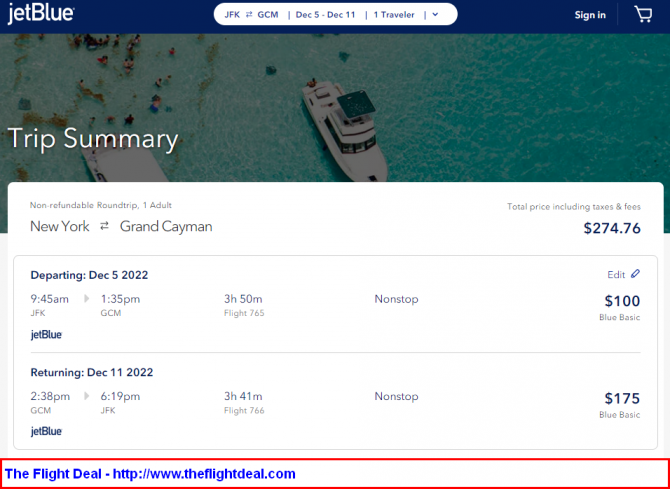This screenshot has width=670, height=489.
Task: Click the route swap arrows in search pill
Action: 249,15
